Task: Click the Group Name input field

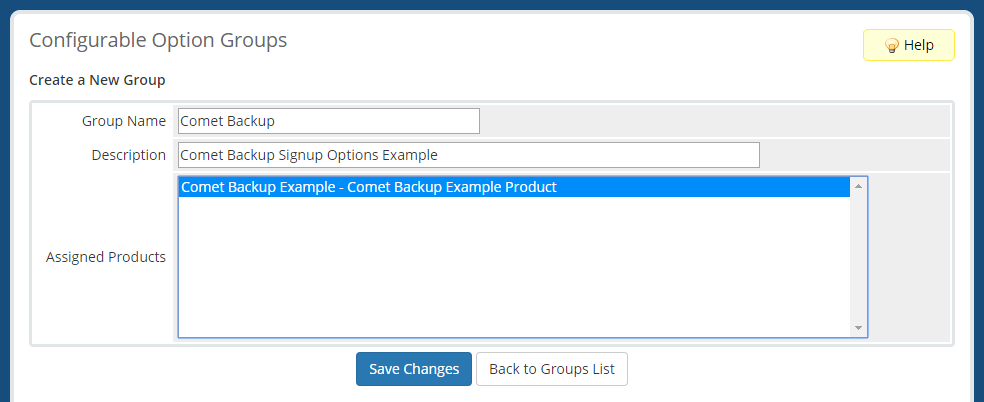Action: pyautogui.click(x=329, y=121)
